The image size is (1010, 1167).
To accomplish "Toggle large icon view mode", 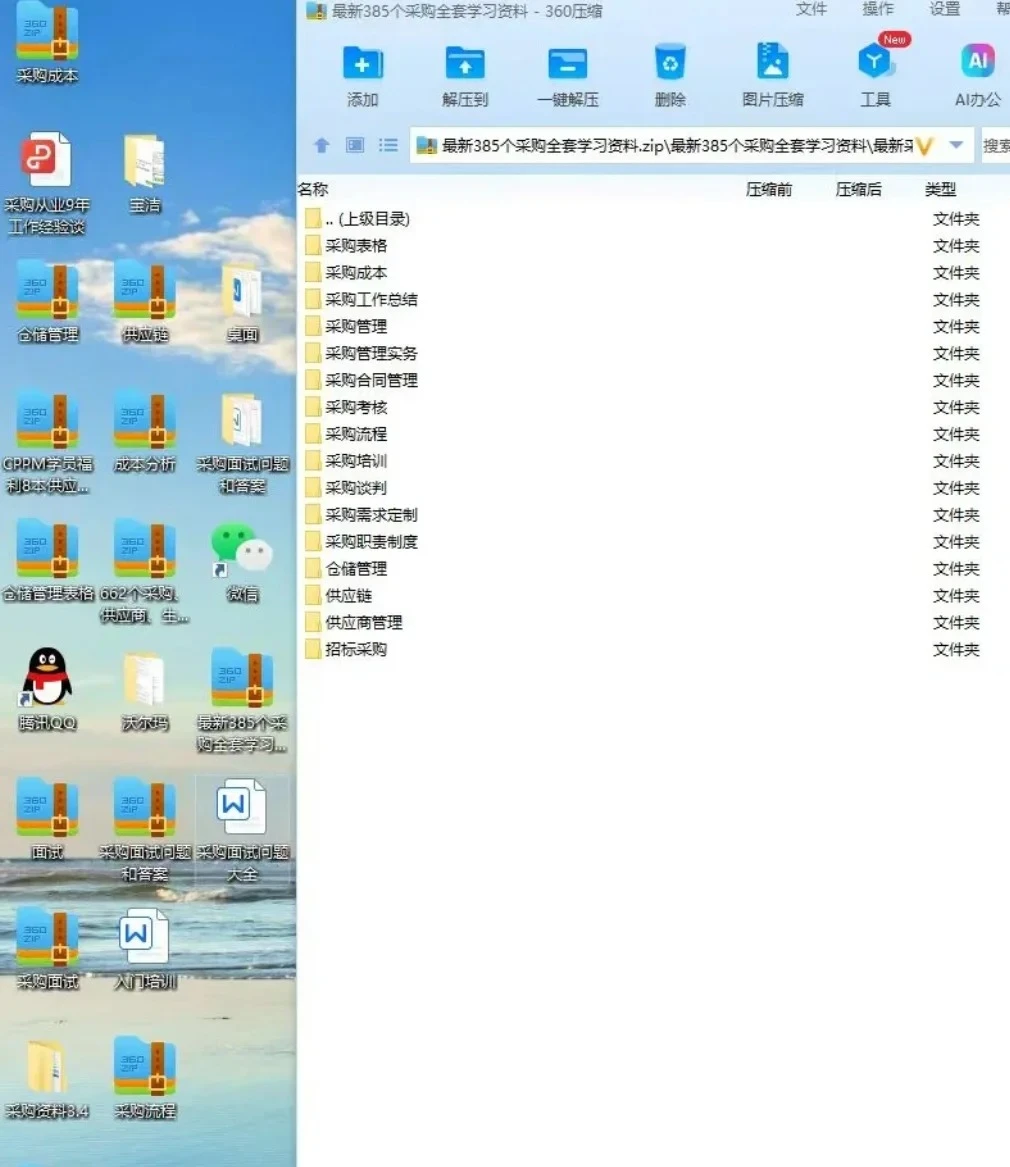I will (x=354, y=144).
